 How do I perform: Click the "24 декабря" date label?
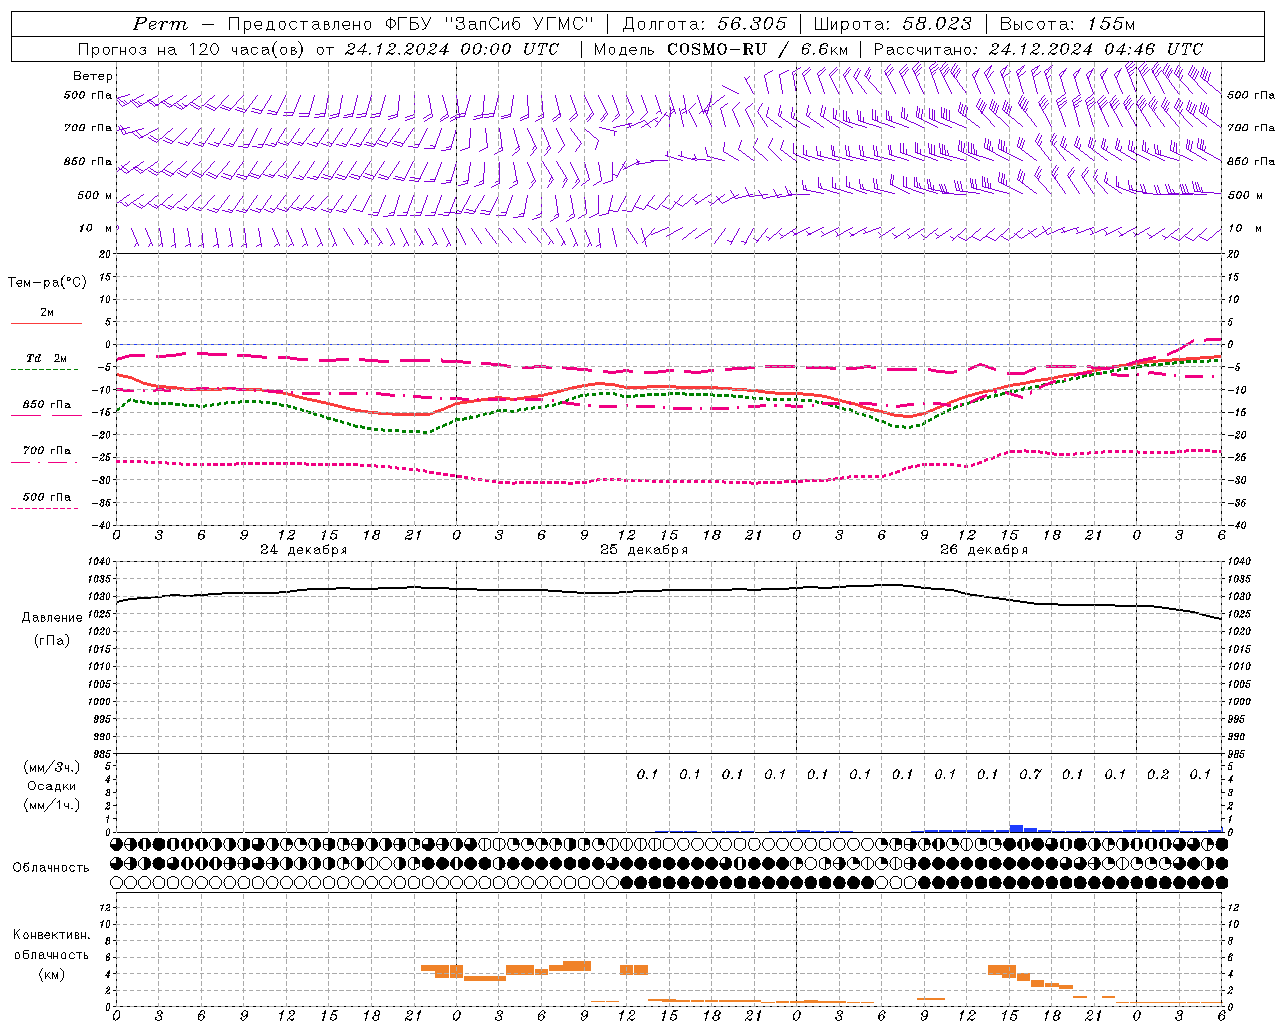303,550
